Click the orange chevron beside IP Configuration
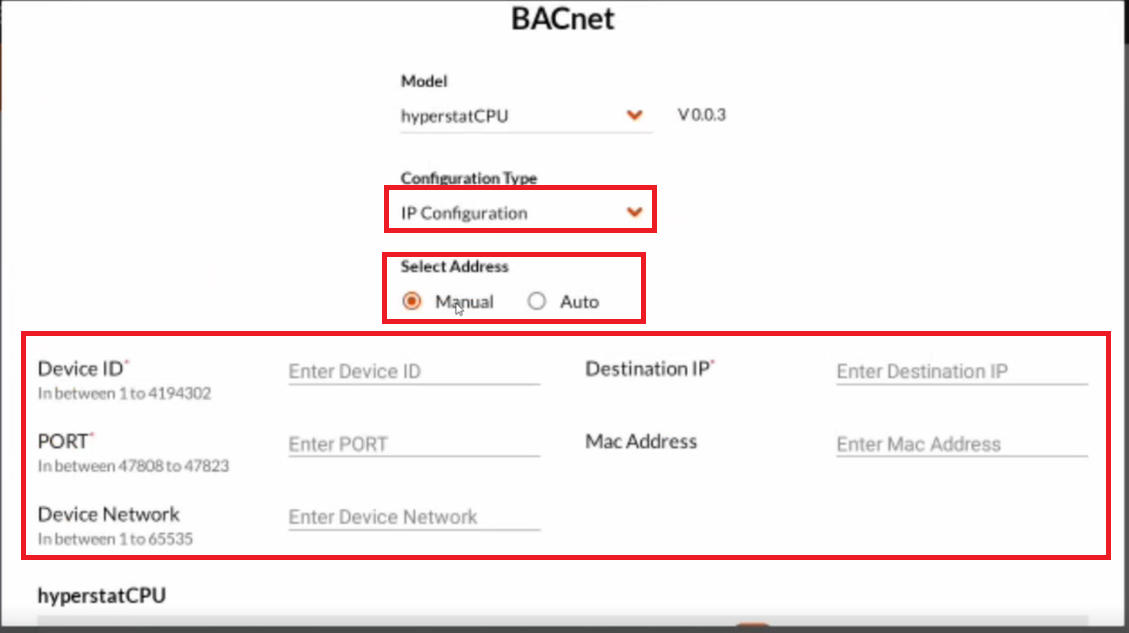Image resolution: width=1129 pixels, height=633 pixels. 634,212
